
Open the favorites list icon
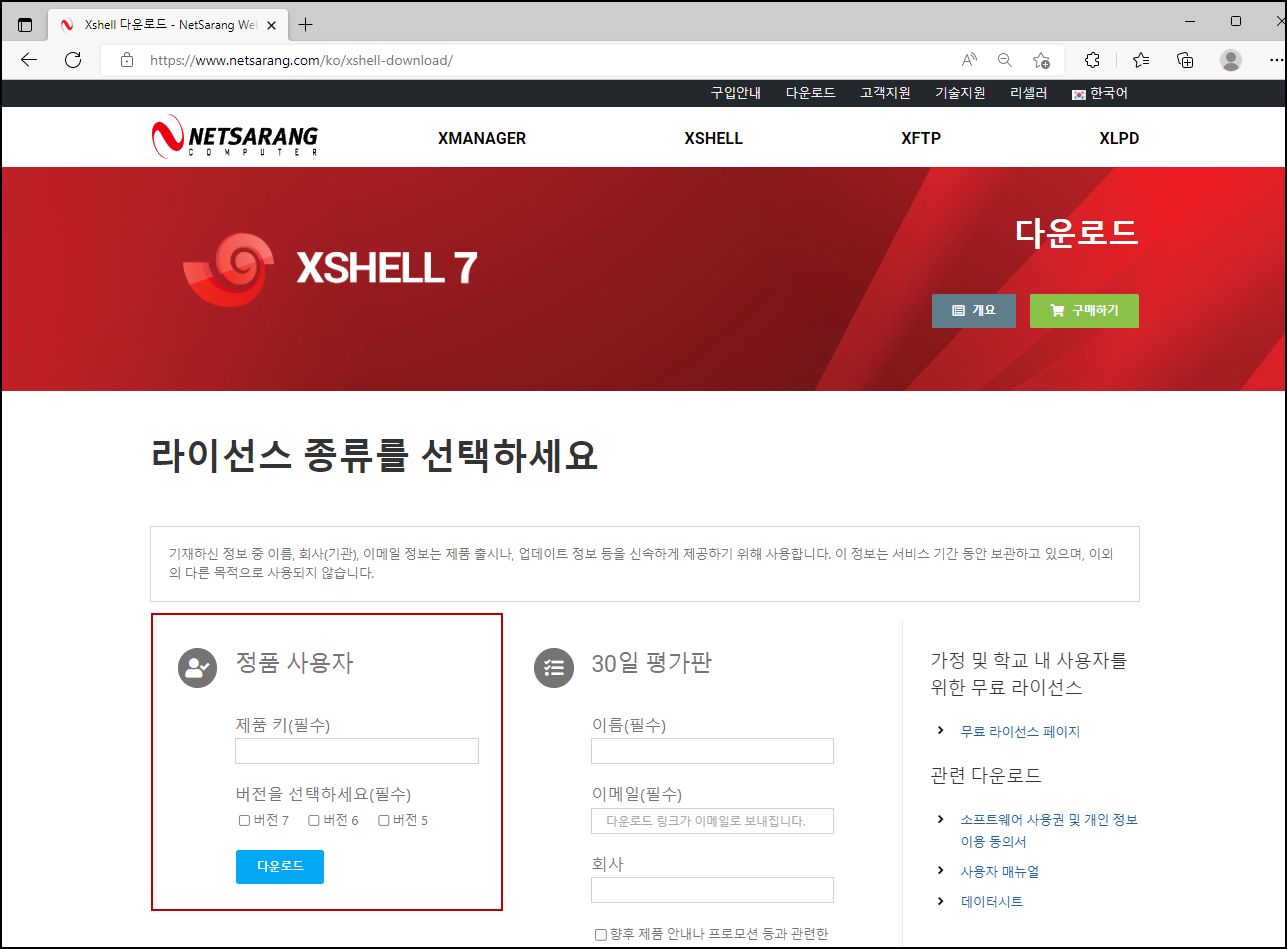pyautogui.click(x=1141, y=60)
